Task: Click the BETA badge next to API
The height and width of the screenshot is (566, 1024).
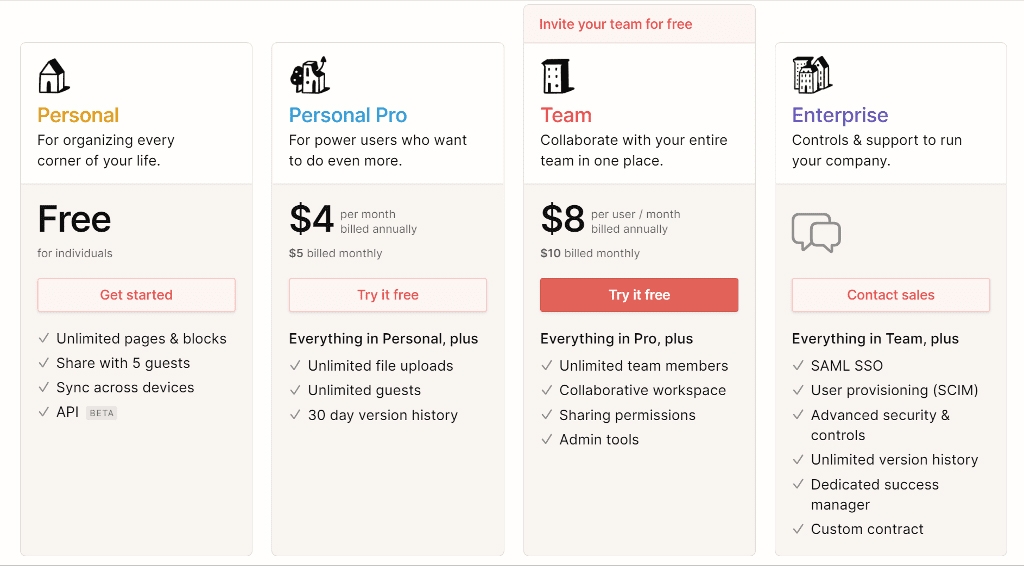Action: (x=101, y=412)
